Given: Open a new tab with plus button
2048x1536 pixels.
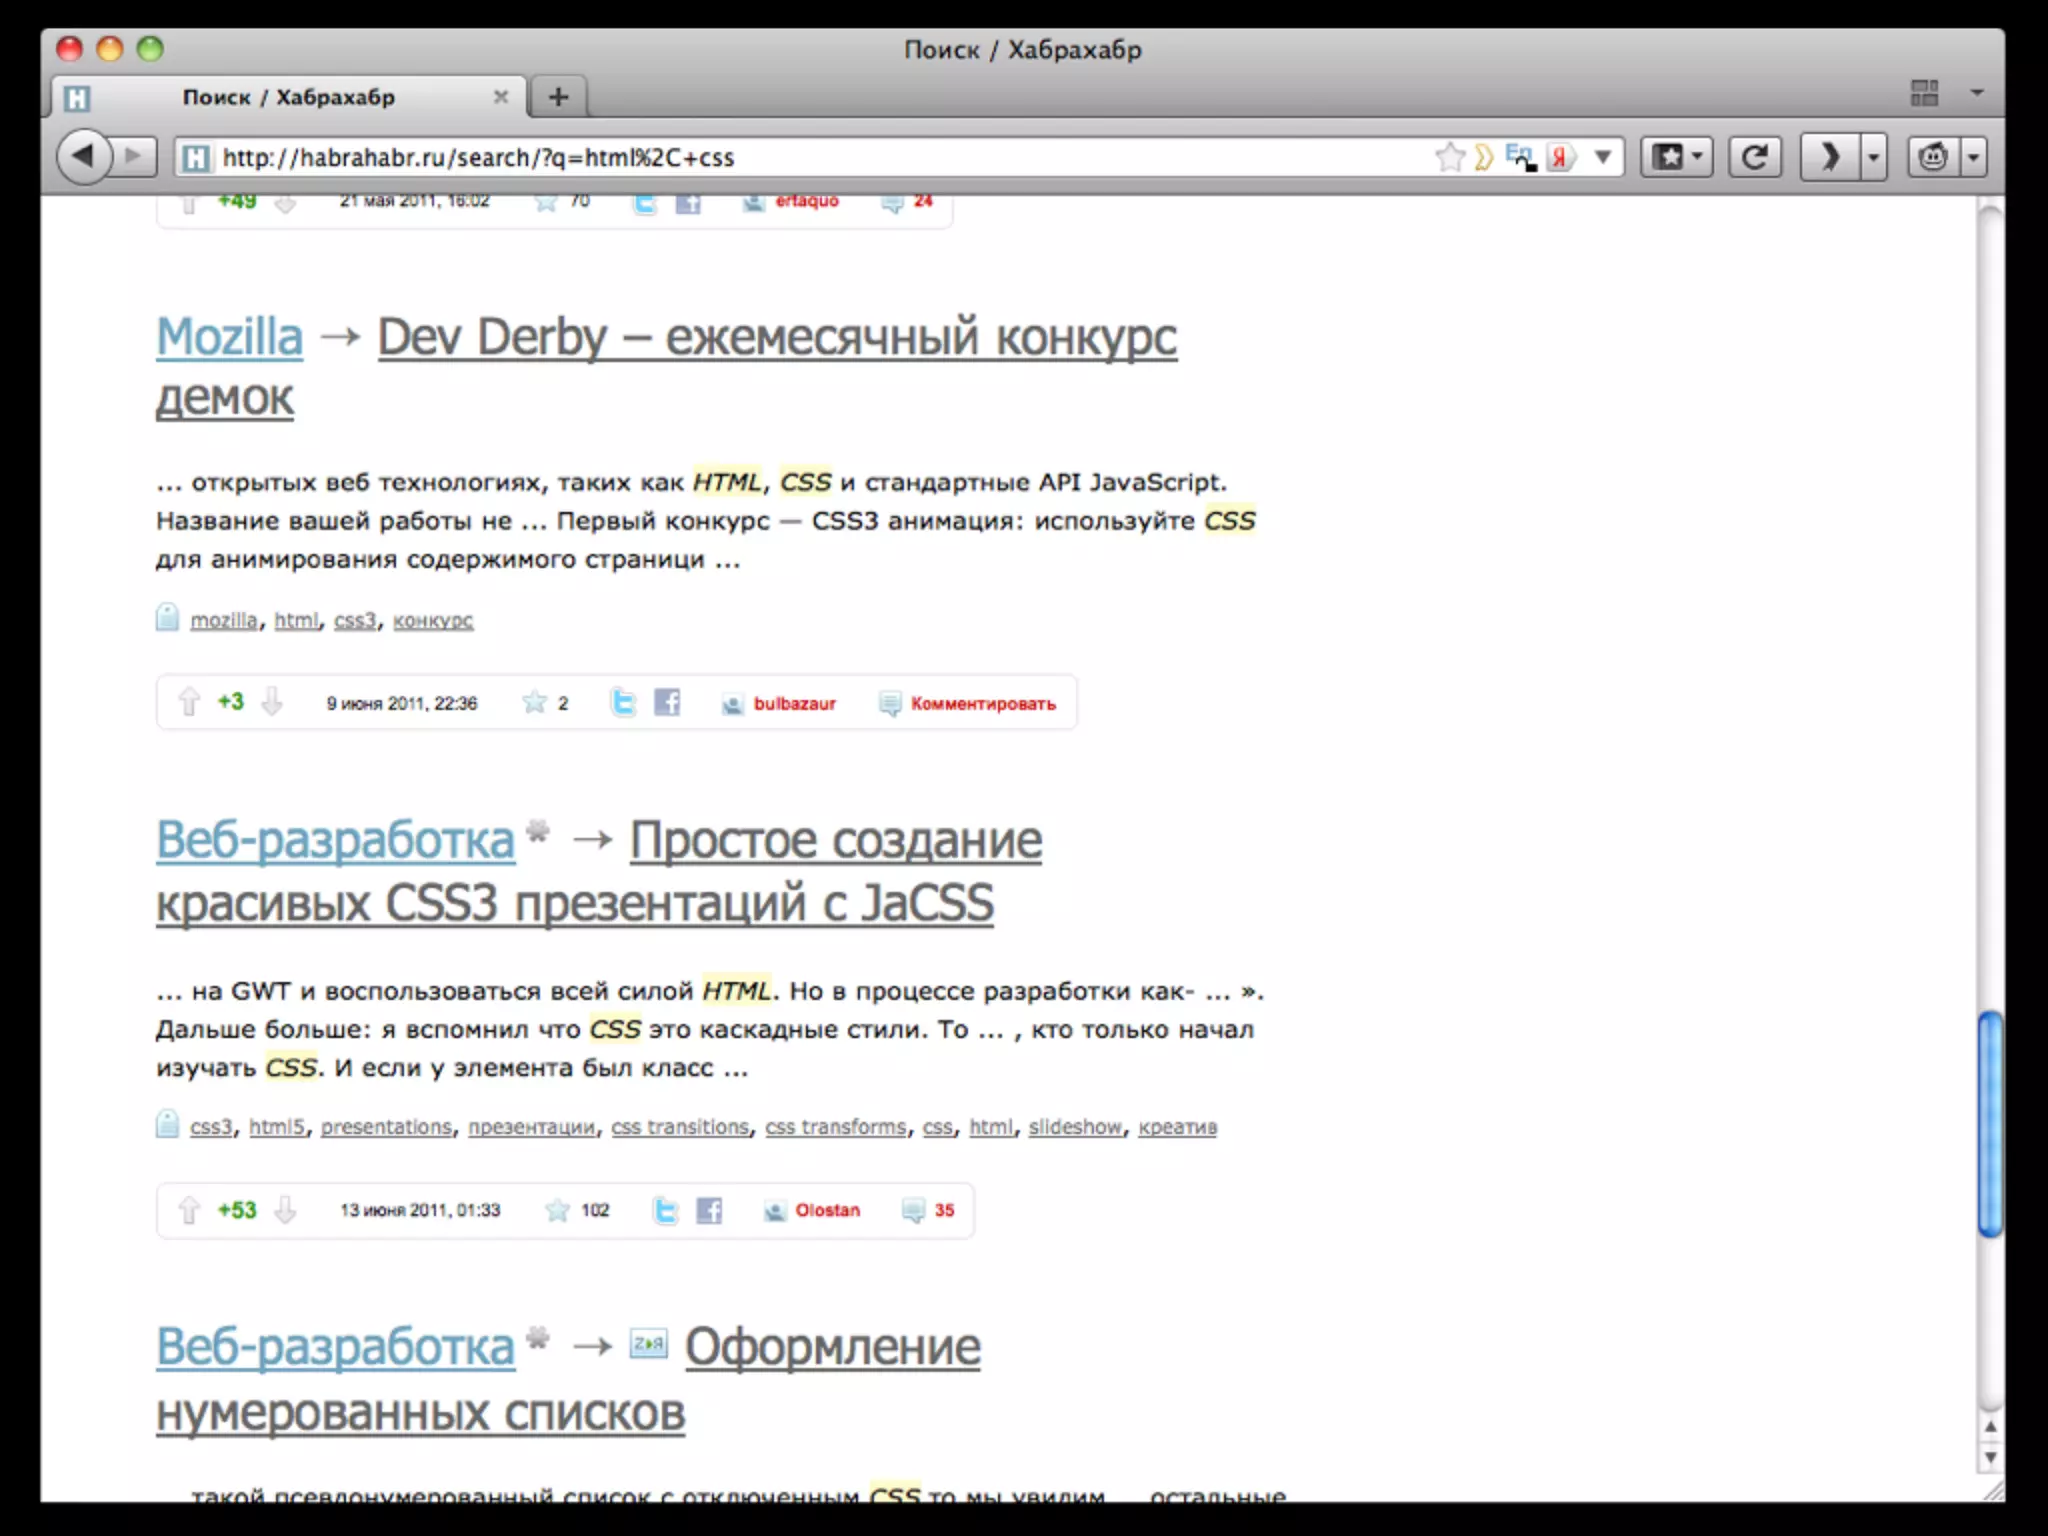Looking at the screenshot, I should 558,97.
